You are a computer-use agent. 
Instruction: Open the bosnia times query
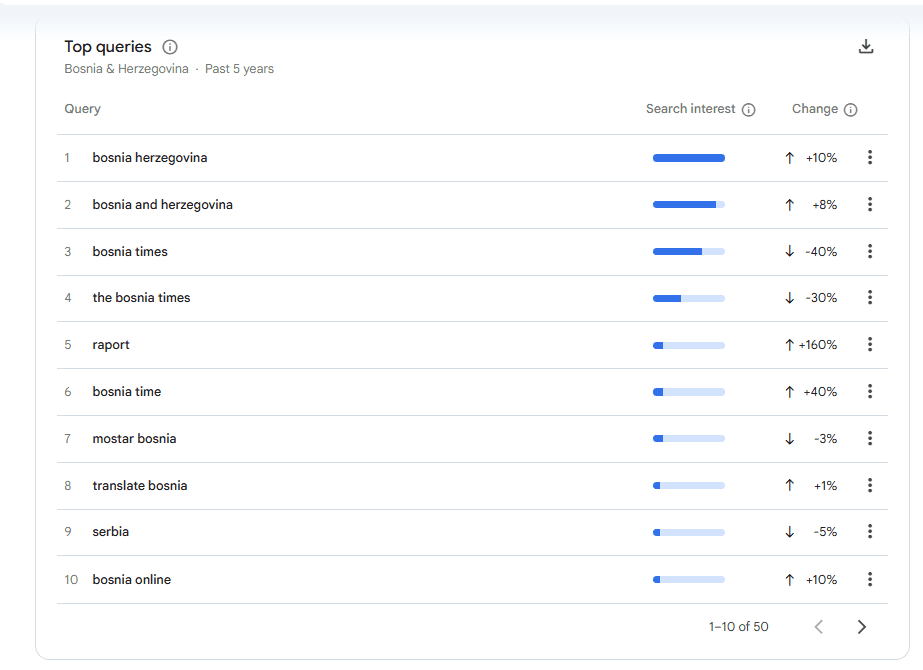(x=130, y=252)
